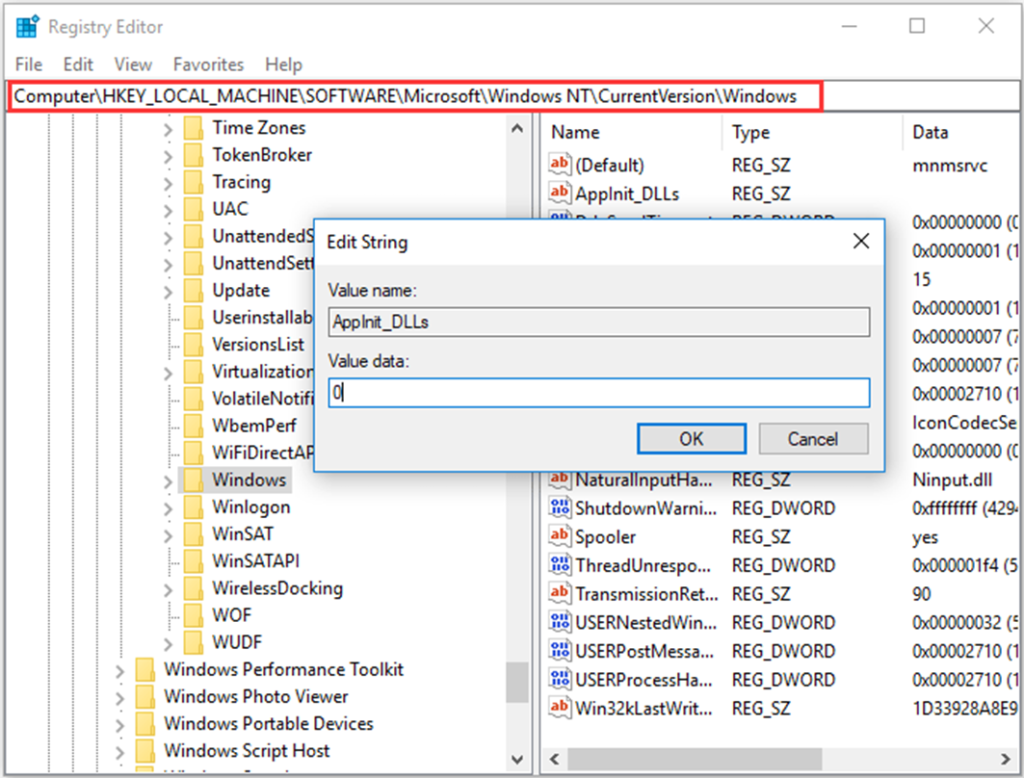1024x778 pixels.
Task: Expand the Winlogon key
Action: coord(168,508)
